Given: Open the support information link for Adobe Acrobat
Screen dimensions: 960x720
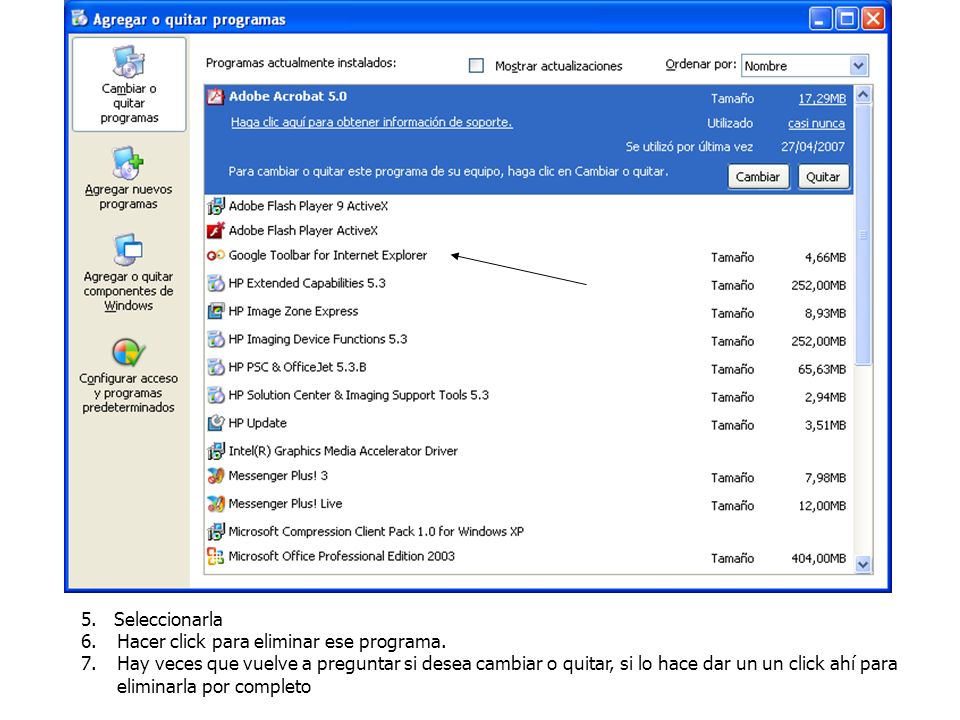Looking at the screenshot, I should tap(372, 122).
